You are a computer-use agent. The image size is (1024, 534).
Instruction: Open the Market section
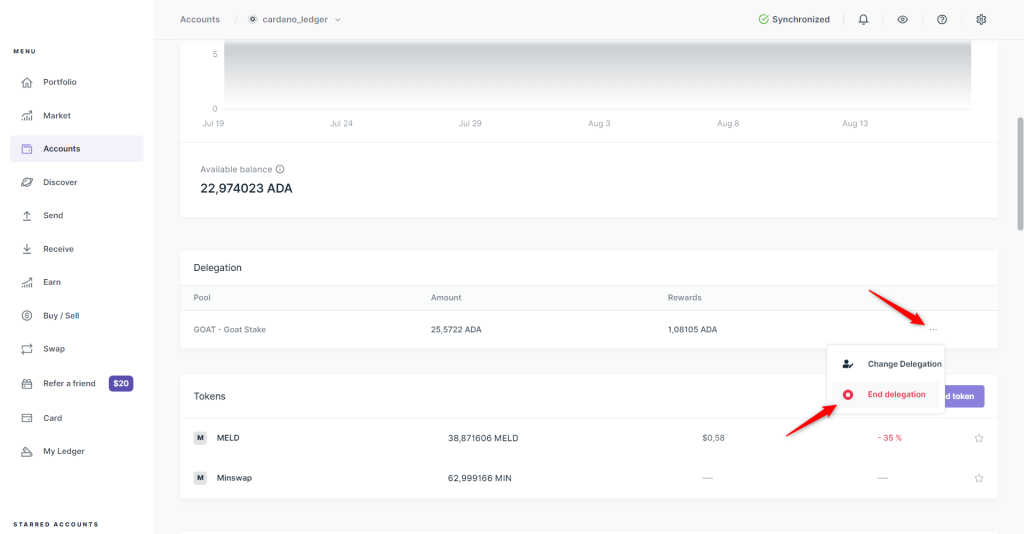point(56,116)
